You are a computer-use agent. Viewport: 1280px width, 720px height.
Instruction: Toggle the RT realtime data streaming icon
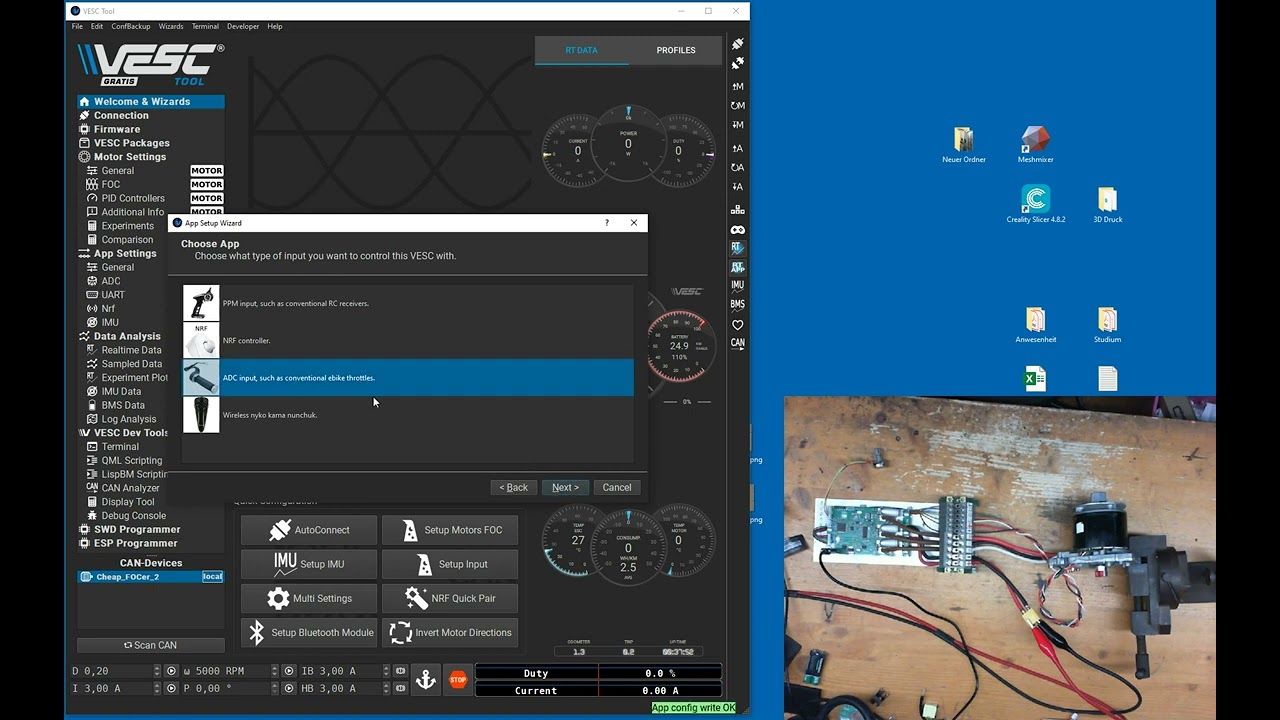tap(738, 248)
